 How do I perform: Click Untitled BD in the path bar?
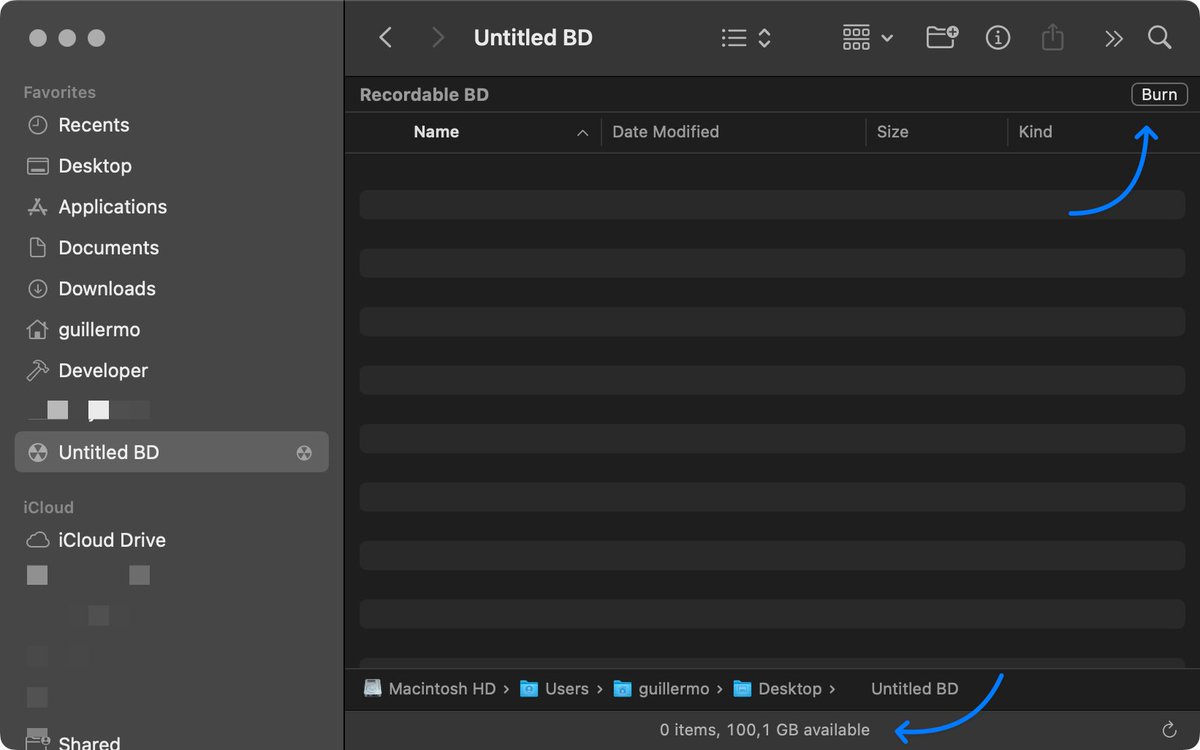coord(914,689)
